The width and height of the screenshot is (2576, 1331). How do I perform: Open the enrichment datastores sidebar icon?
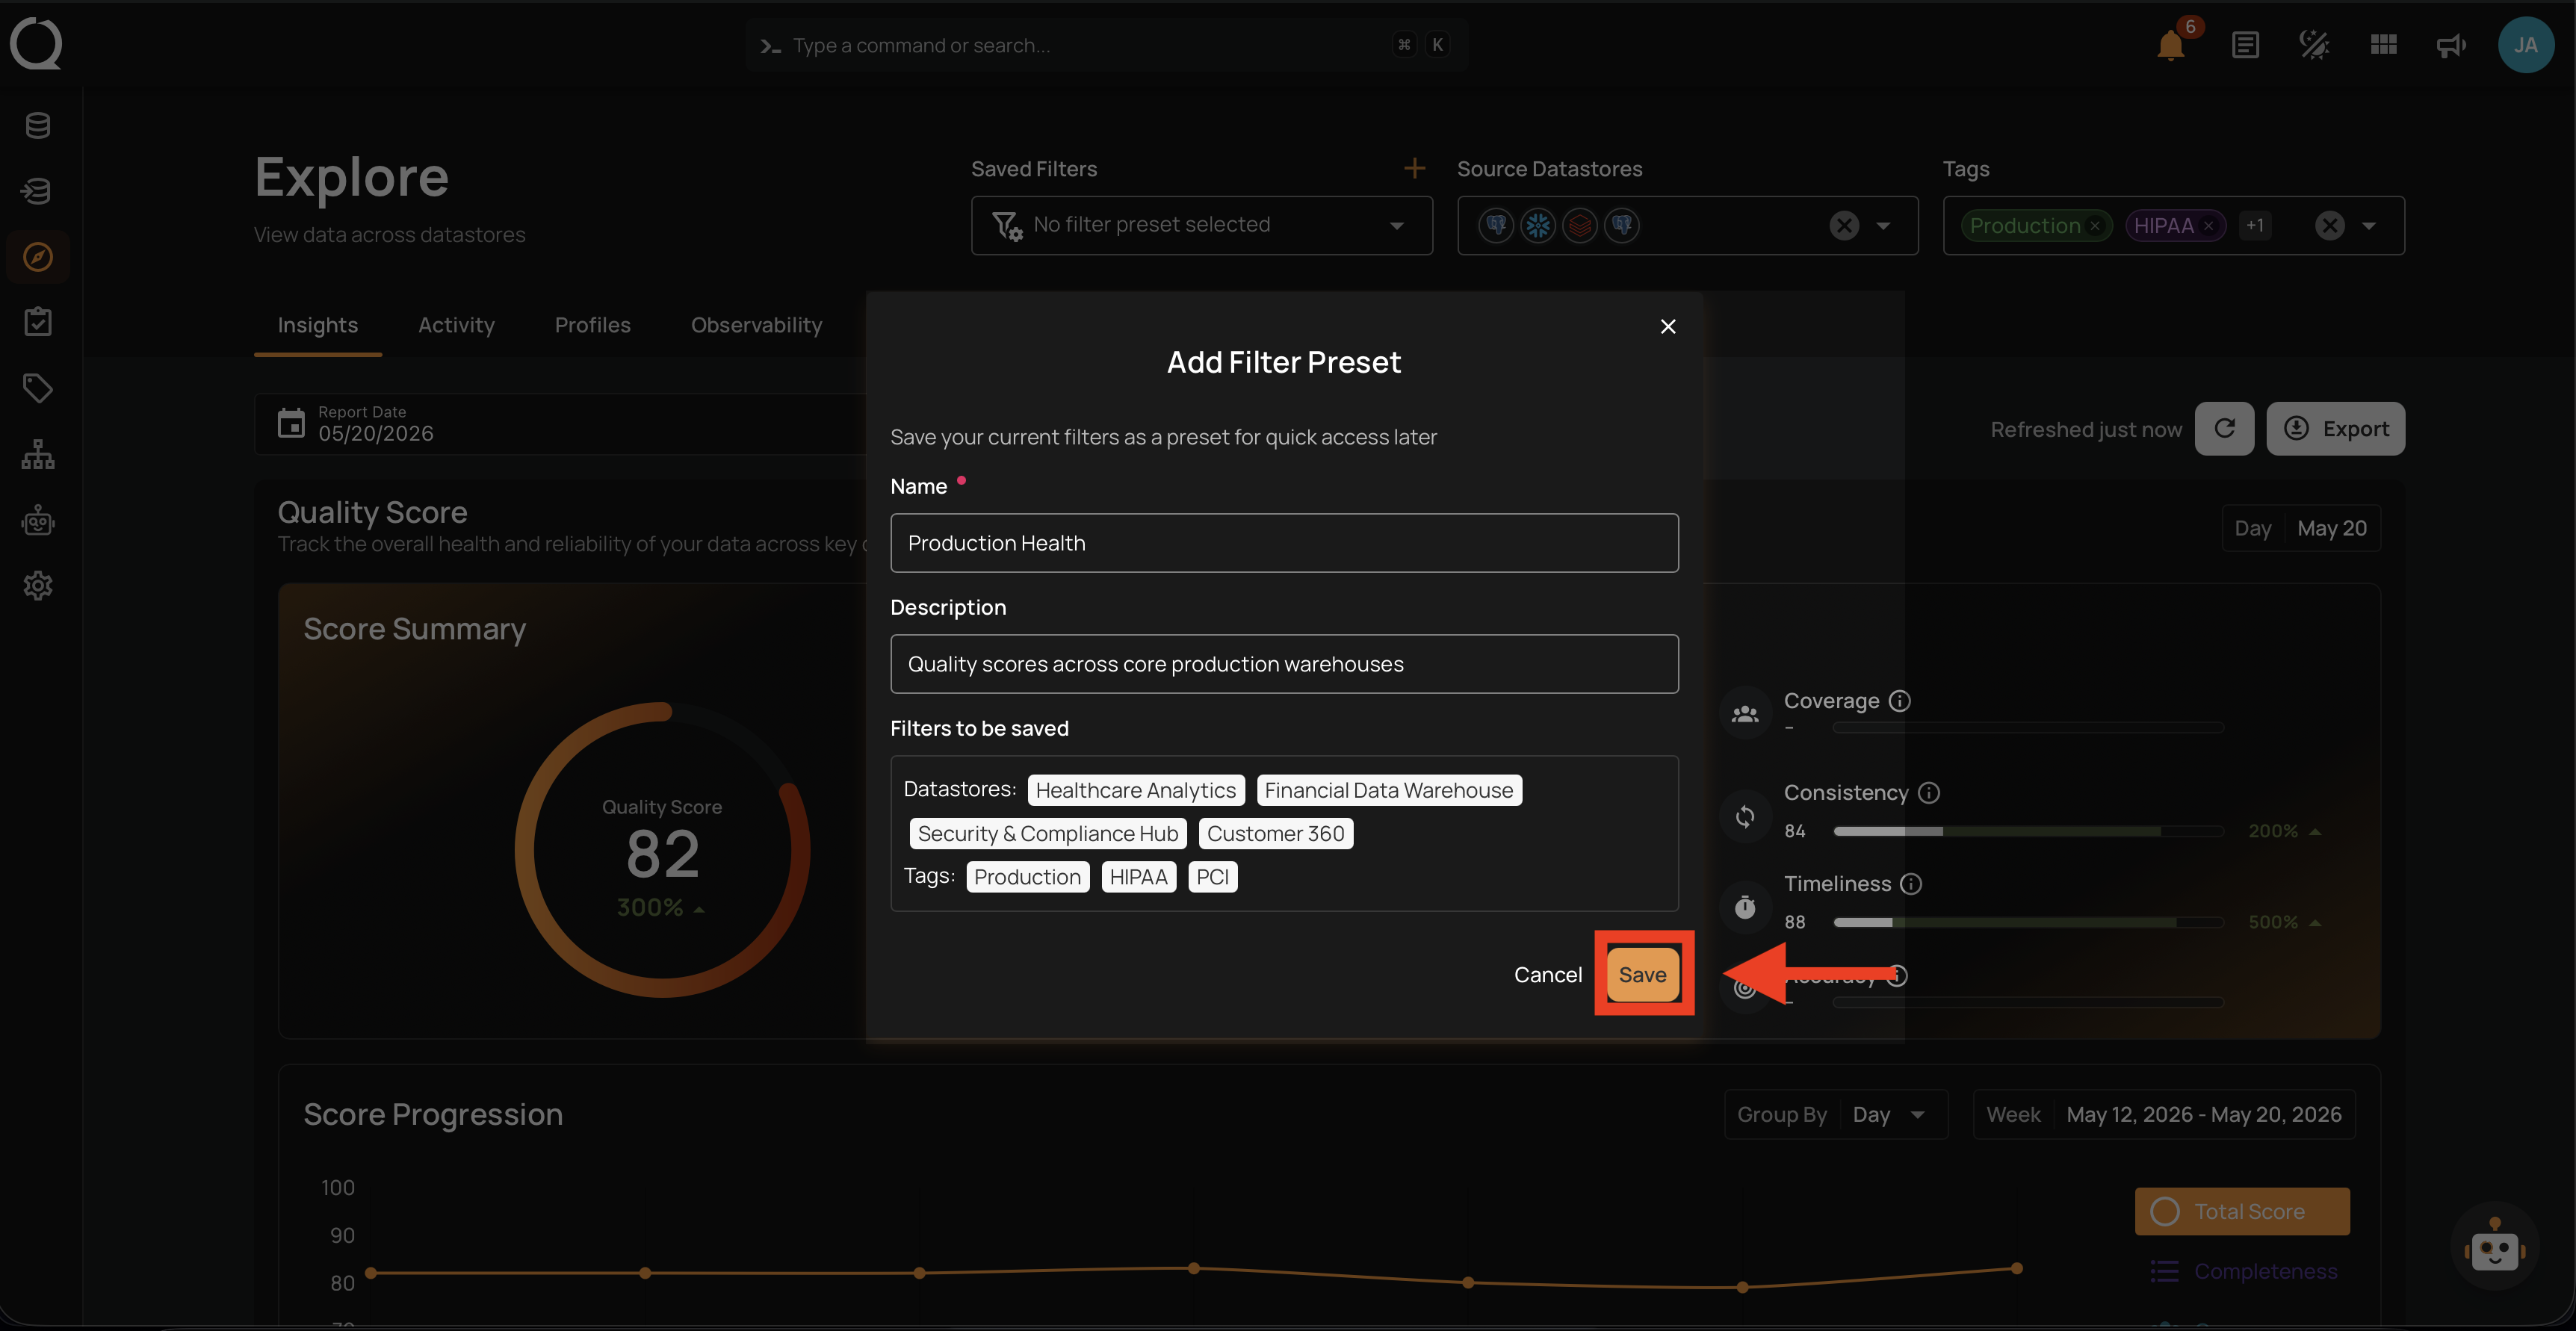click(38, 191)
